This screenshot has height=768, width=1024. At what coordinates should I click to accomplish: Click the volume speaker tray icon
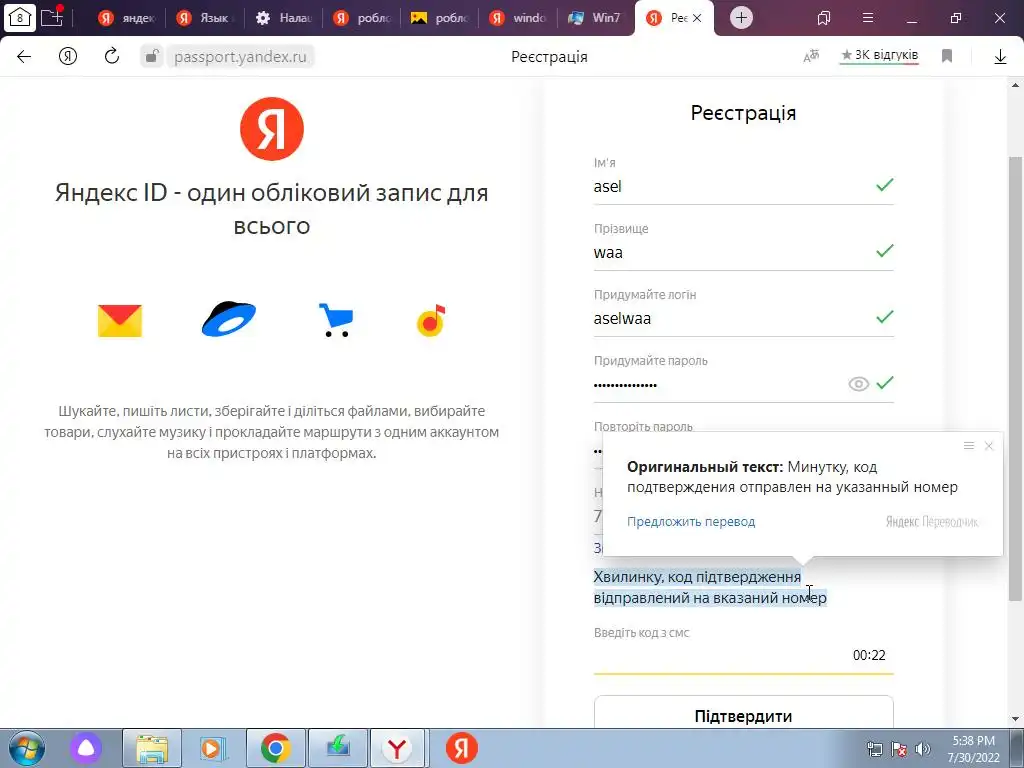(x=923, y=748)
